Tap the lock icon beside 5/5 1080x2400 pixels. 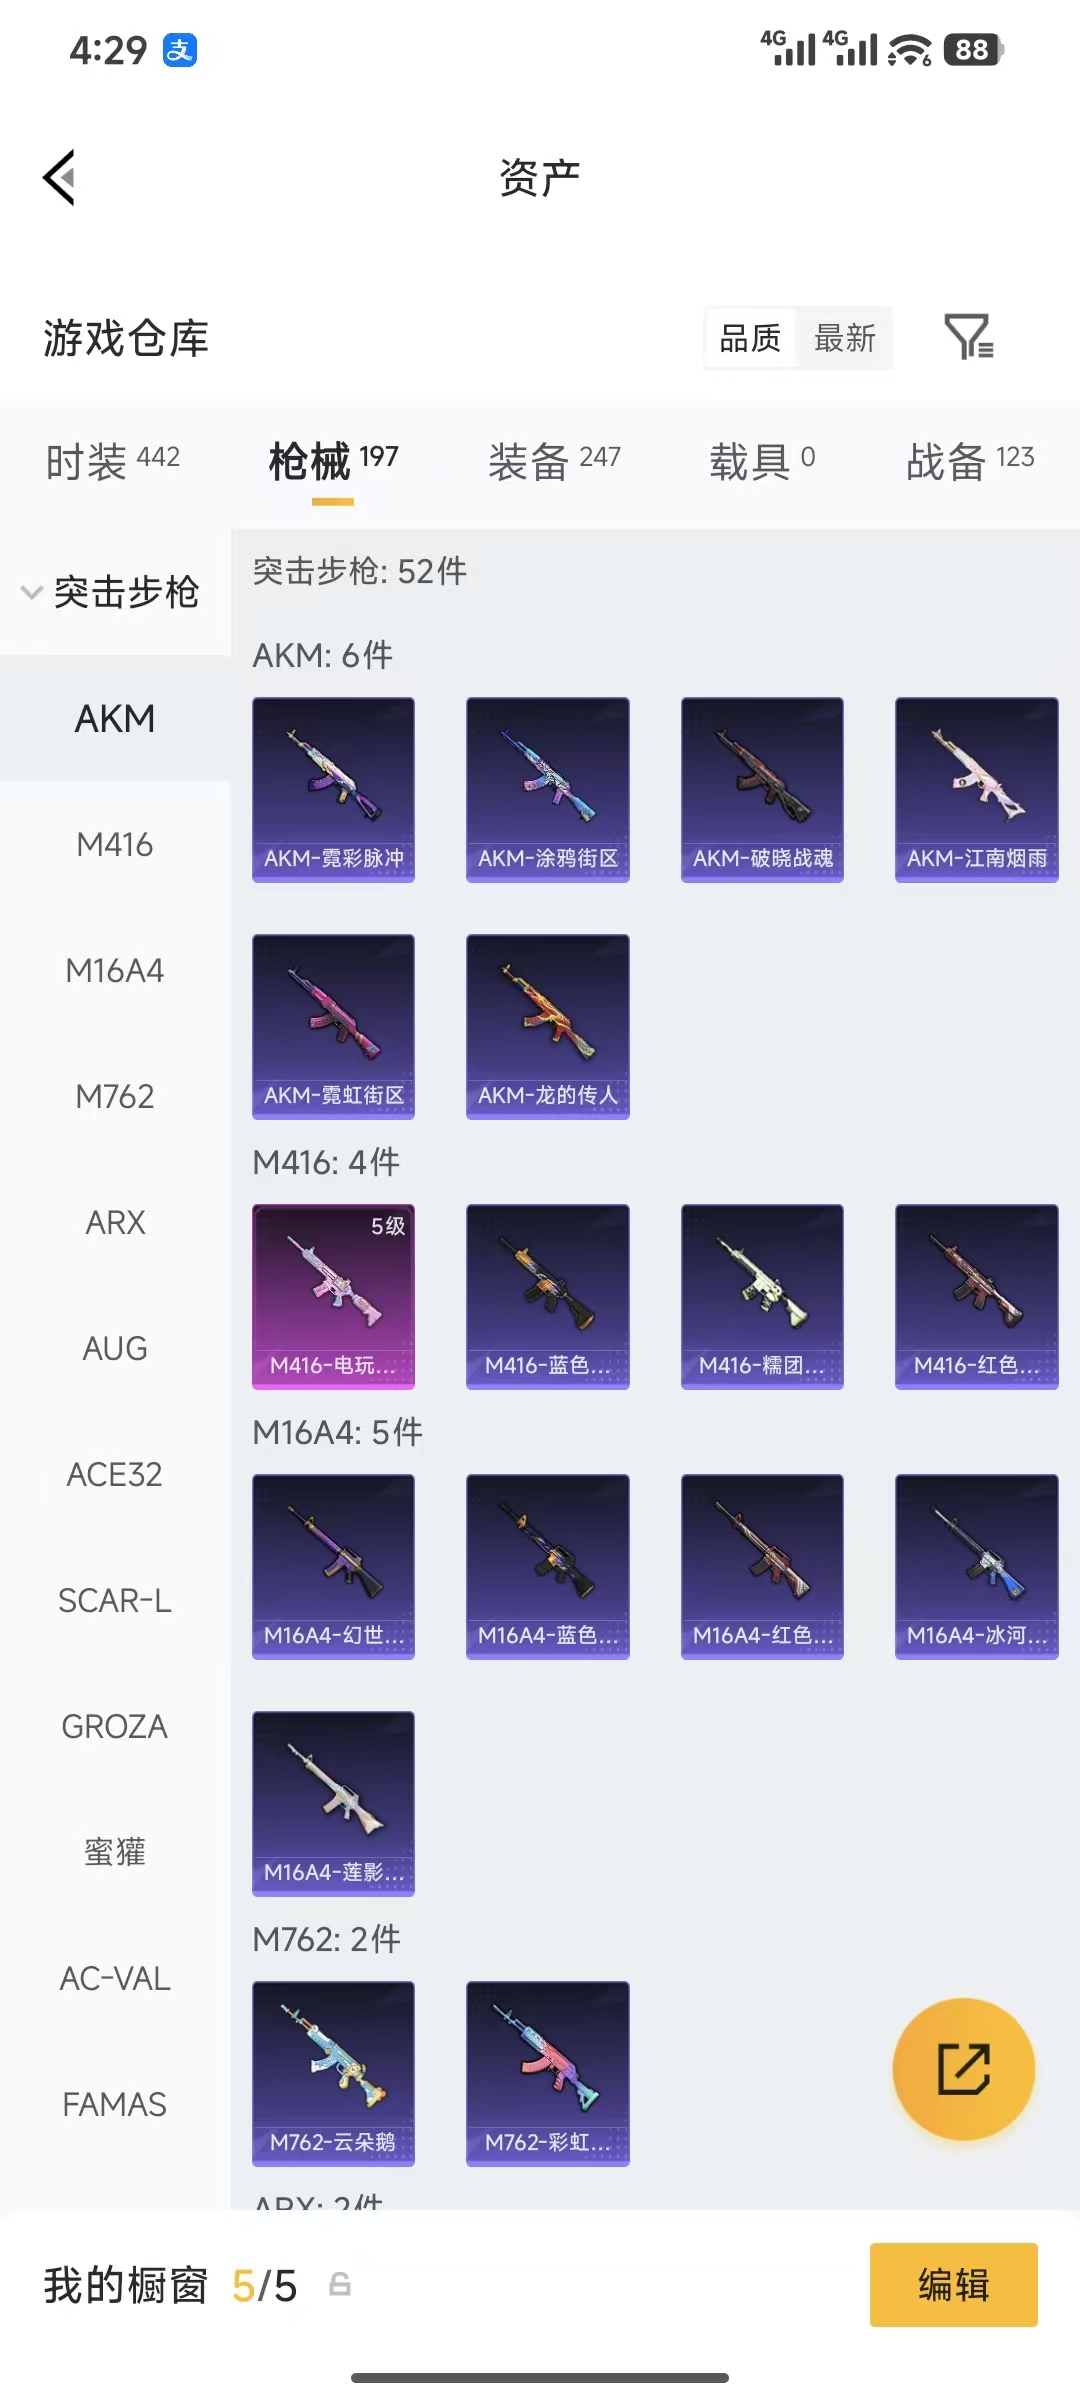coord(340,2285)
